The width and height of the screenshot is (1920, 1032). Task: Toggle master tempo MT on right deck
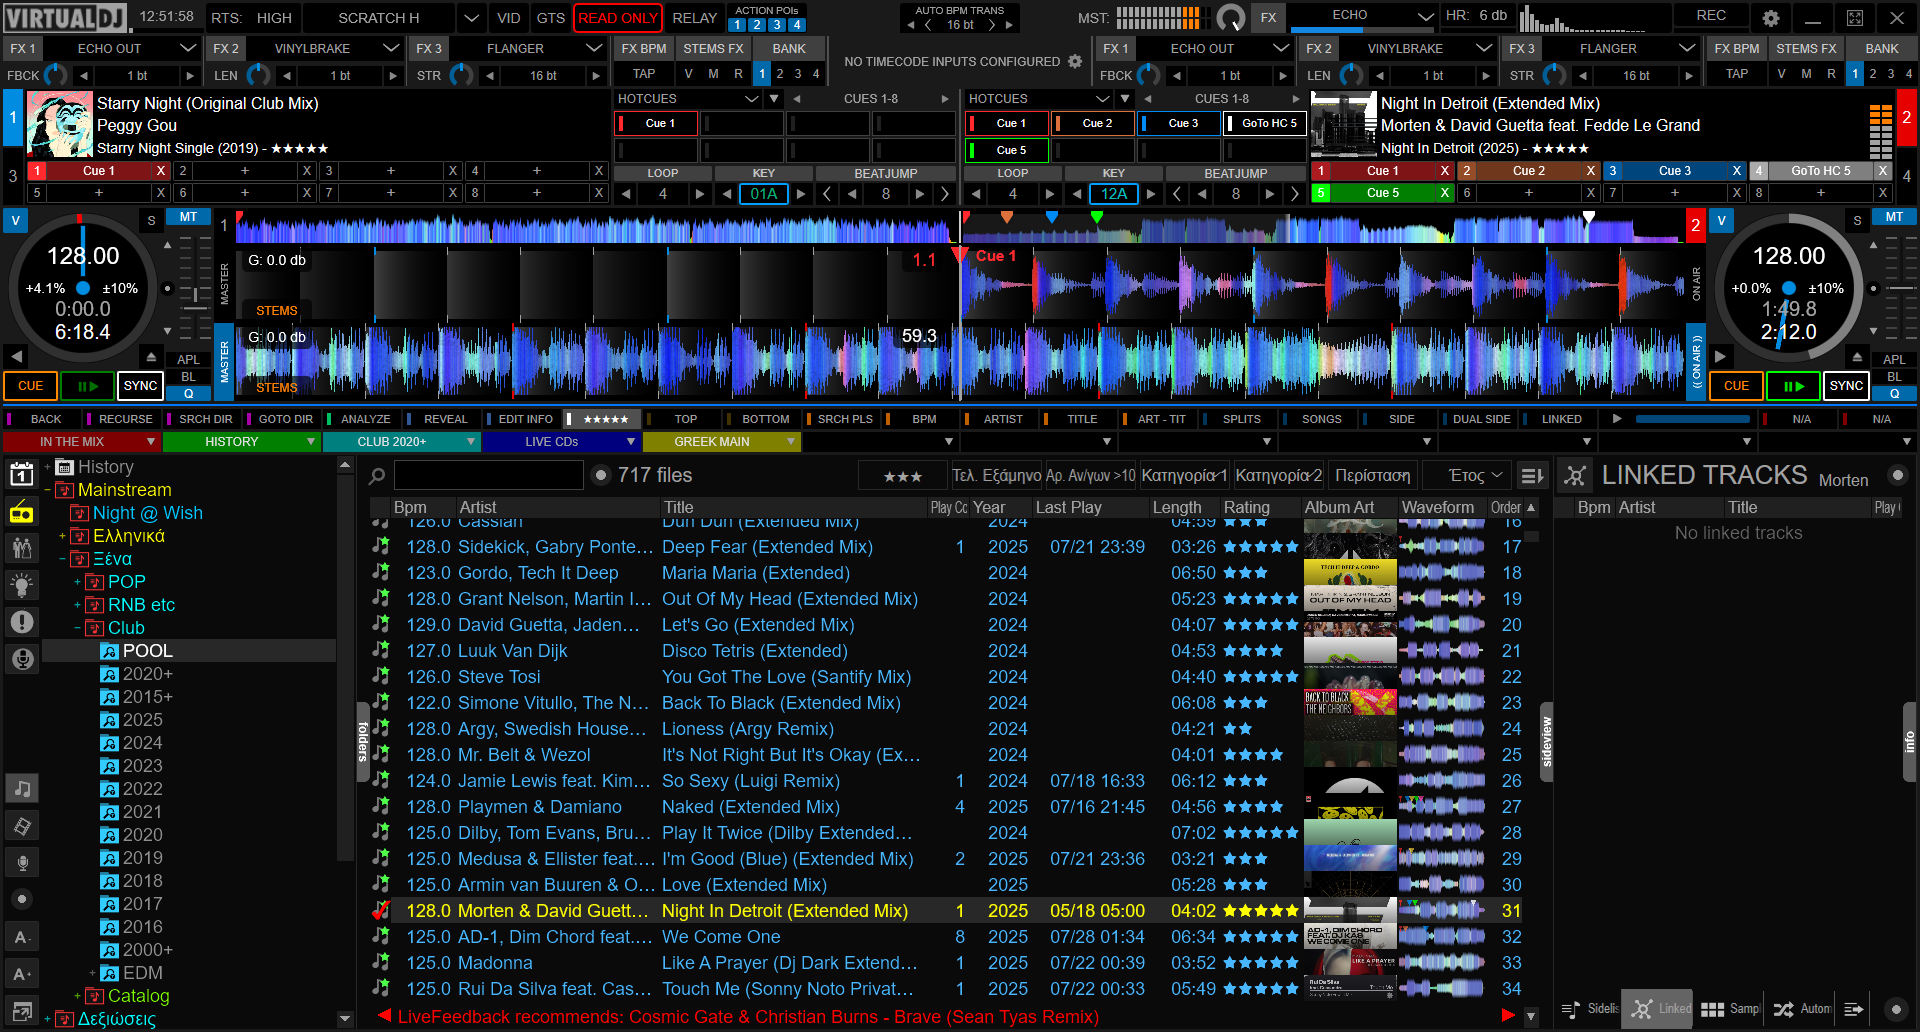[1894, 217]
